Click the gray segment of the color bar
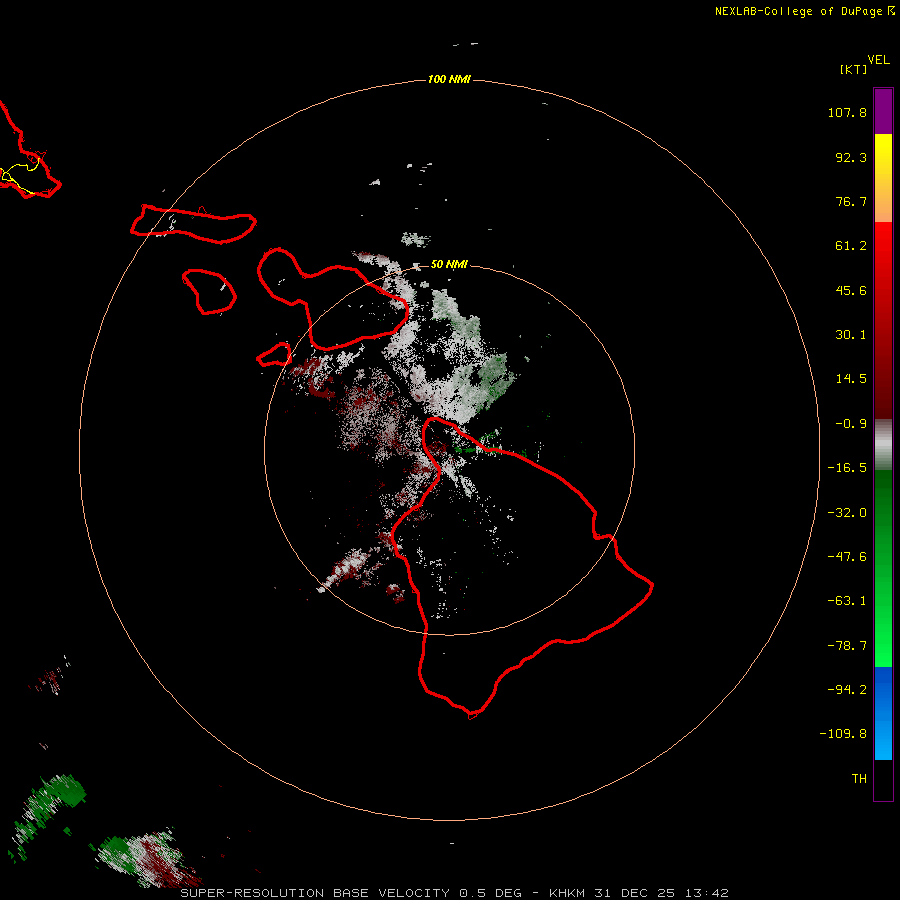Image resolution: width=900 pixels, height=900 pixels. 883,445
